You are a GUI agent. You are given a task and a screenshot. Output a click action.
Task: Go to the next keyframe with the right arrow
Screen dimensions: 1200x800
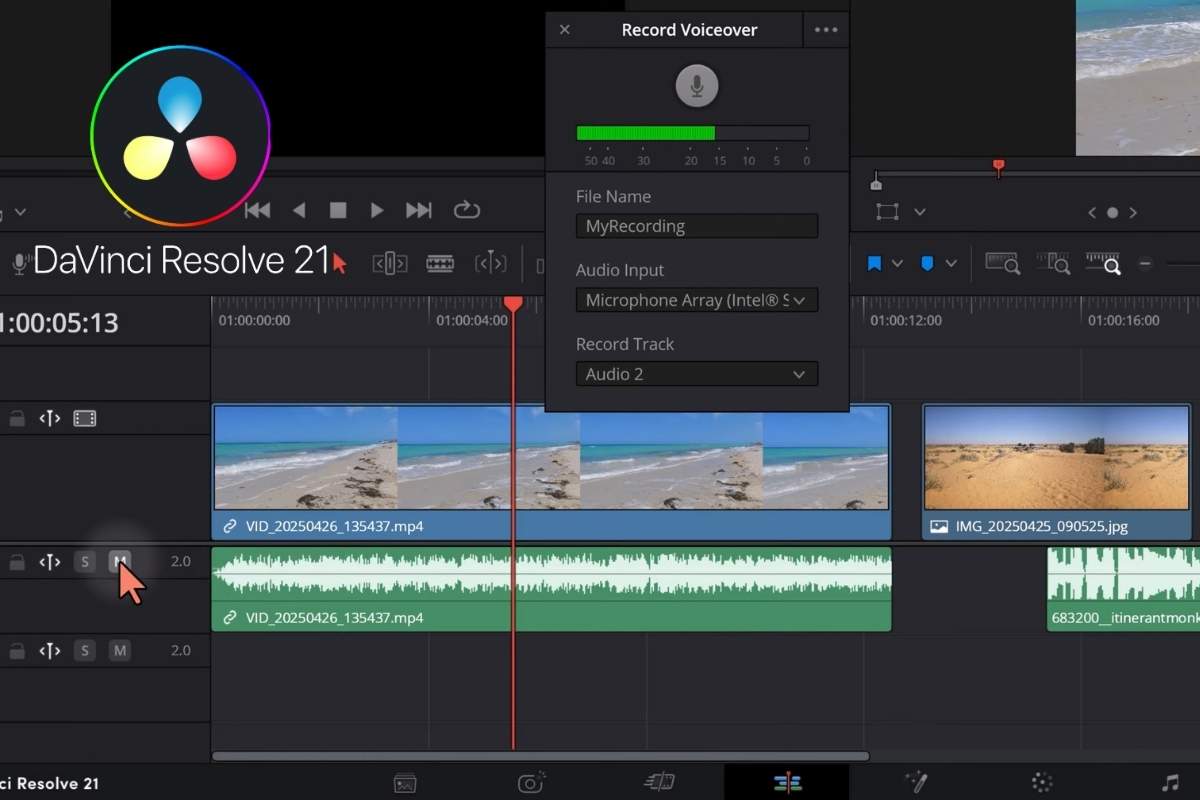click(x=1132, y=212)
